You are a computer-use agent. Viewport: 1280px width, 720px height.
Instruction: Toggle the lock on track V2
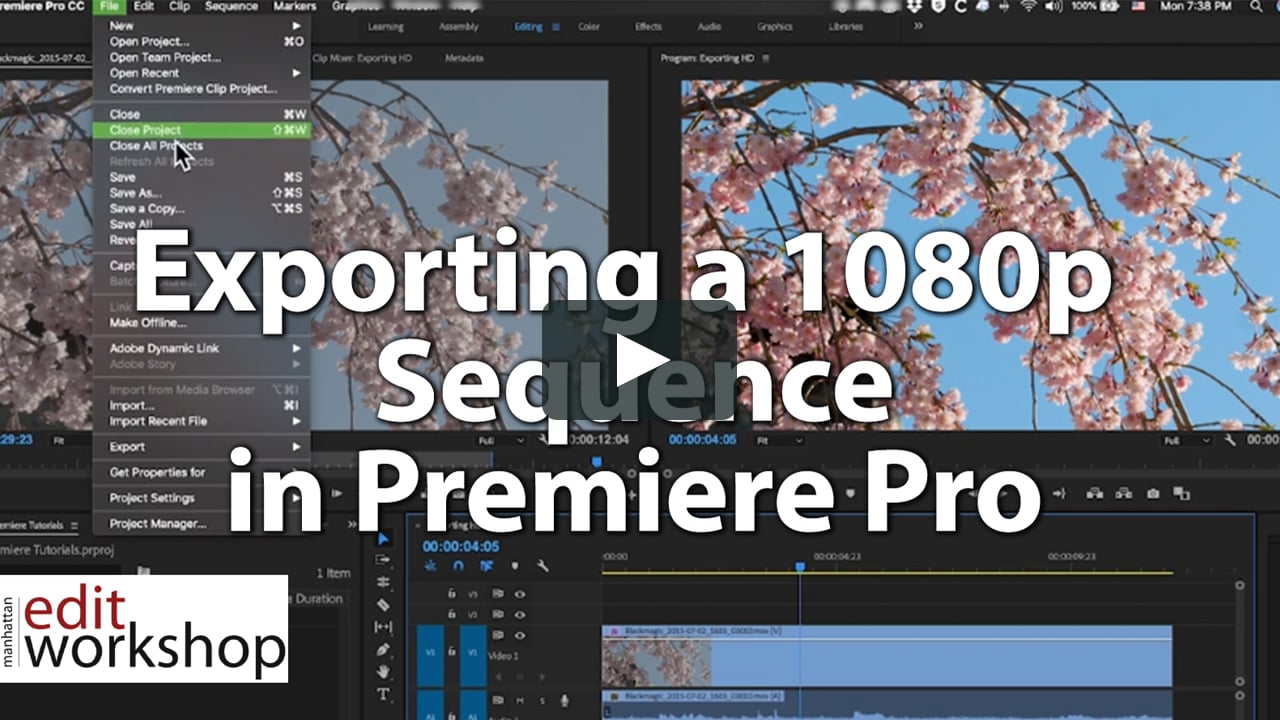pyautogui.click(x=452, y=614)
